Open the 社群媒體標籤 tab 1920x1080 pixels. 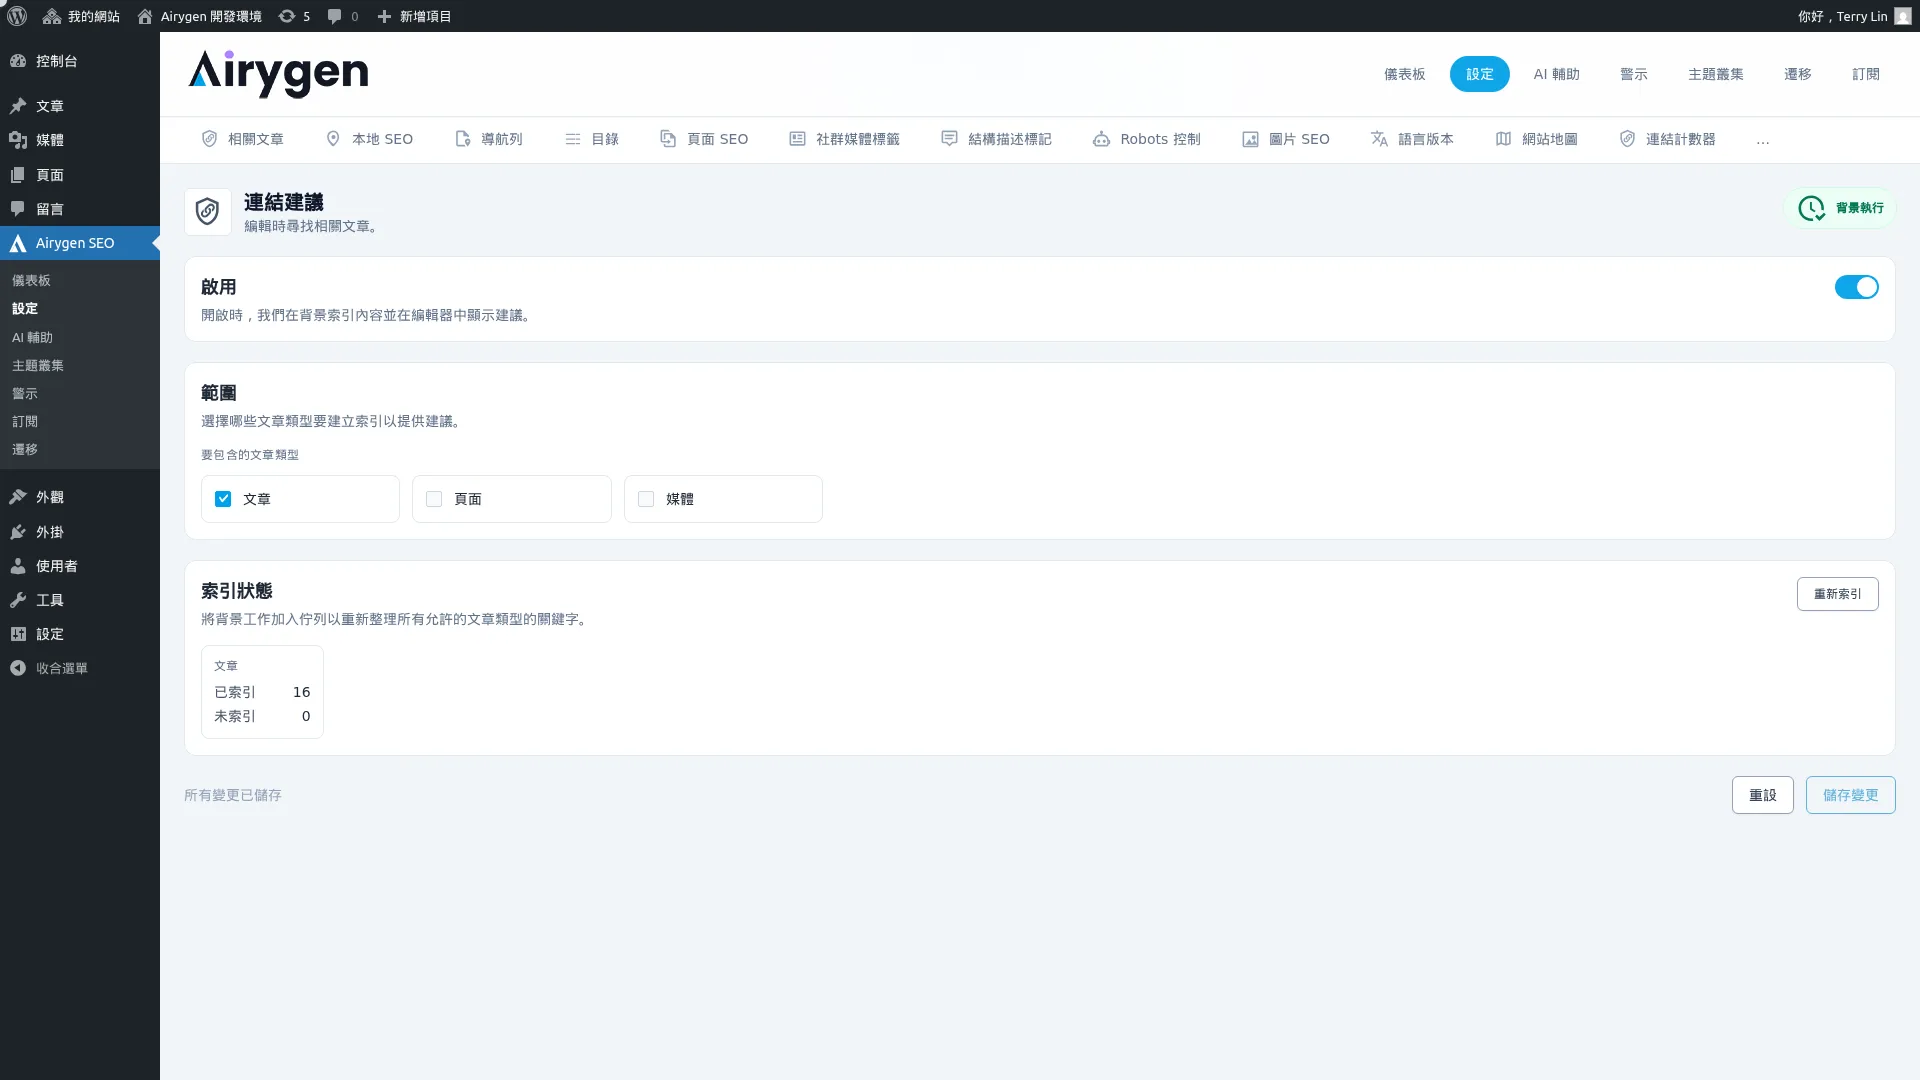pyautogui.click(x=845, y=139)
